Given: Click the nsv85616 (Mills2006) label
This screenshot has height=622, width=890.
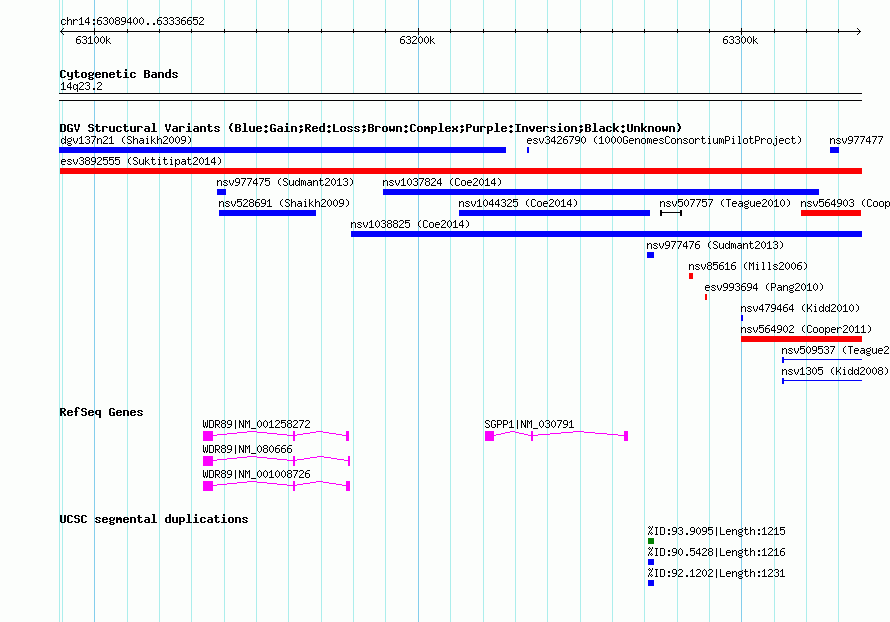Looking at the screenshot, I should (748, 266).
